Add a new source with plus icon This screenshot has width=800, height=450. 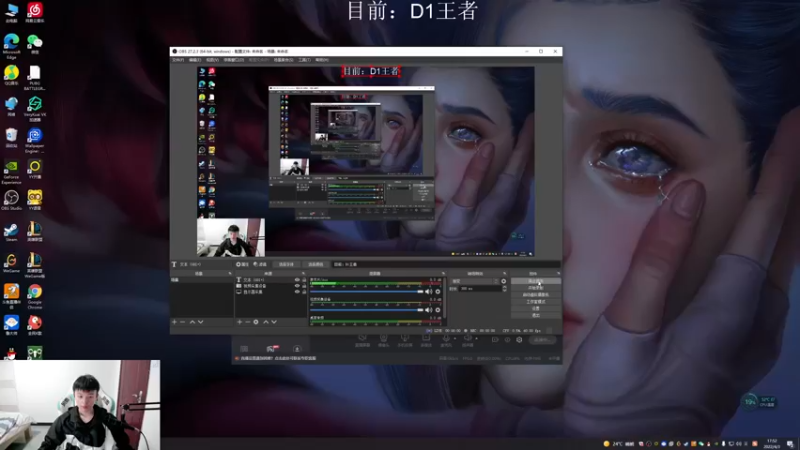(x=239, y=322)
